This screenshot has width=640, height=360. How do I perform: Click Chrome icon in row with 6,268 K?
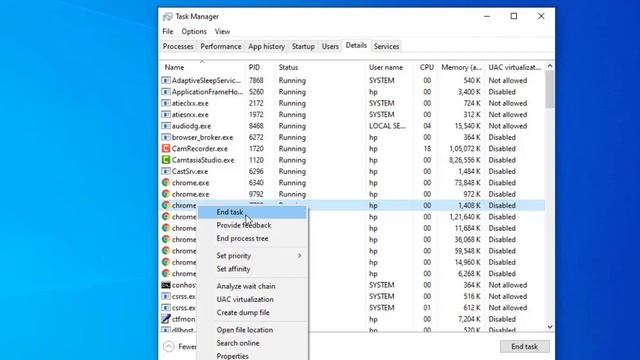pyautogui.click(x=166, y=273)
